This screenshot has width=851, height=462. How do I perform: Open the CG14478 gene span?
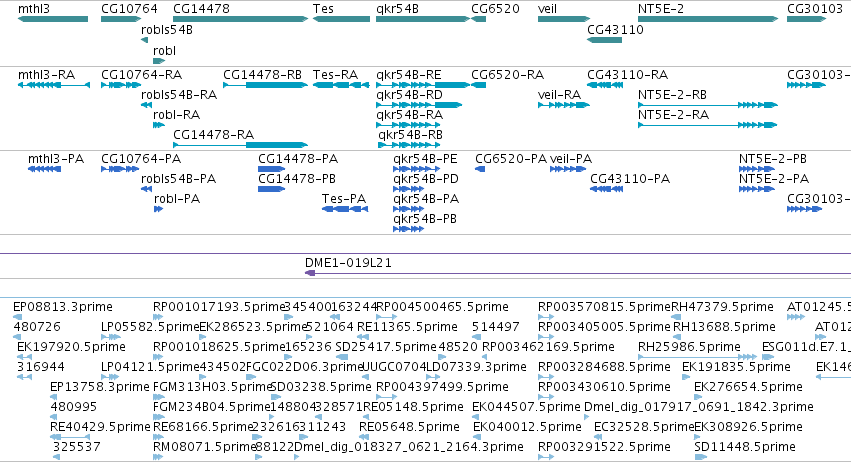point(240,19)
